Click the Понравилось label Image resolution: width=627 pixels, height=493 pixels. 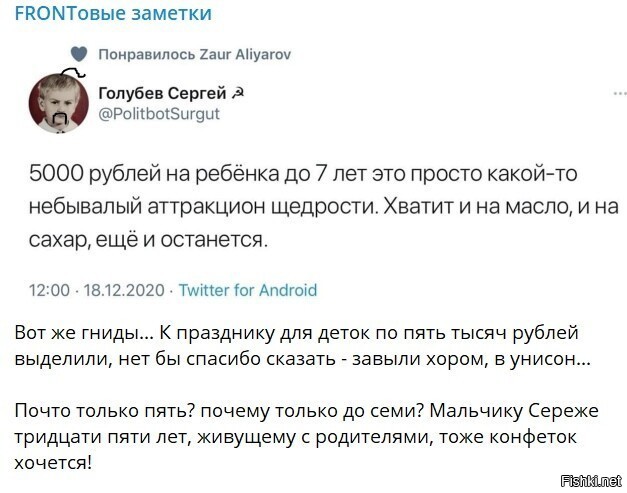coord(146,54)
